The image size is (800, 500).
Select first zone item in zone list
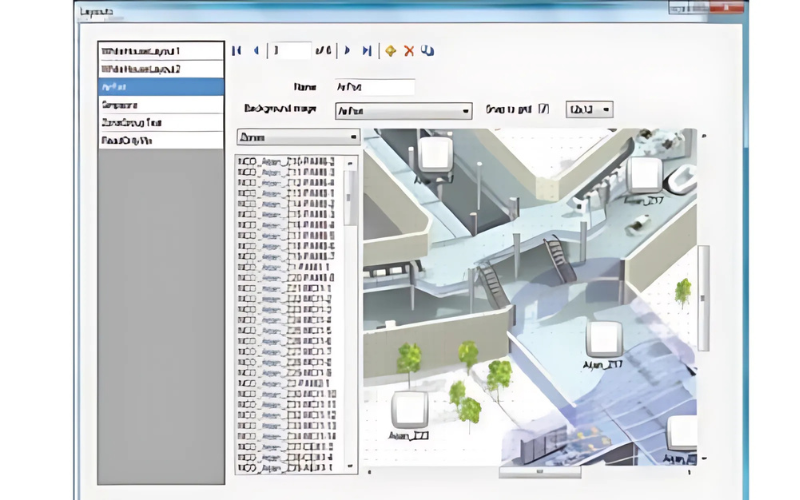pos(290,162)
